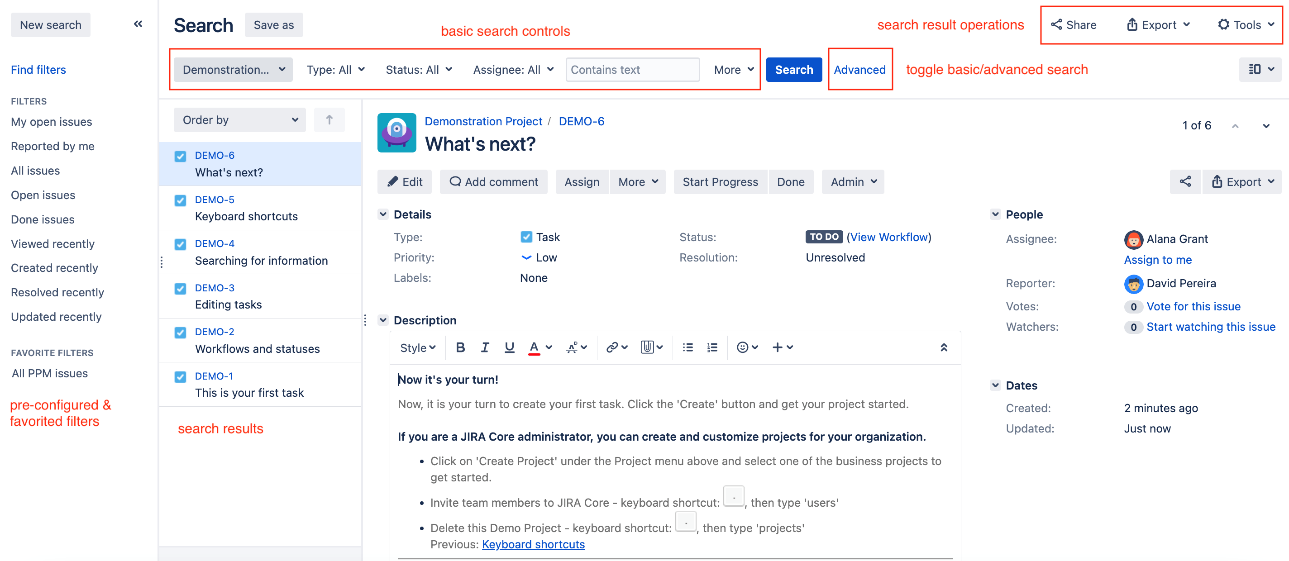
Task: Click Start Progress workflow button
Action: 720,182
